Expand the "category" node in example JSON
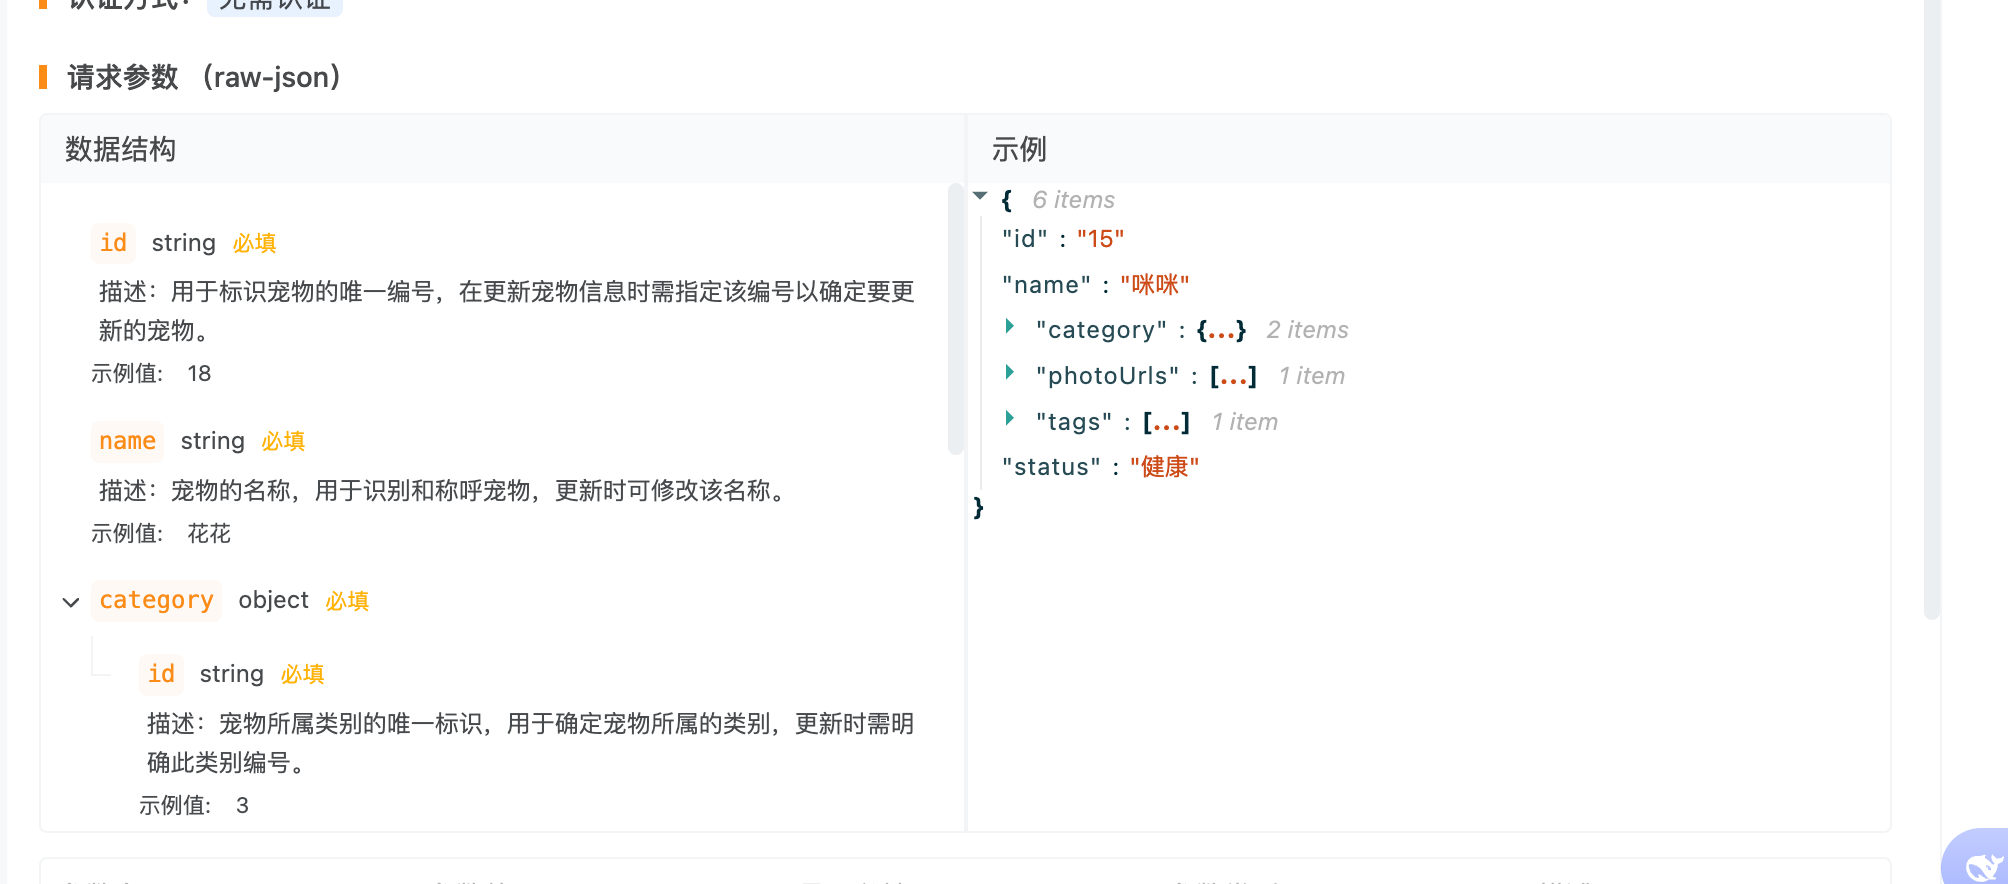 (1010, 326)
